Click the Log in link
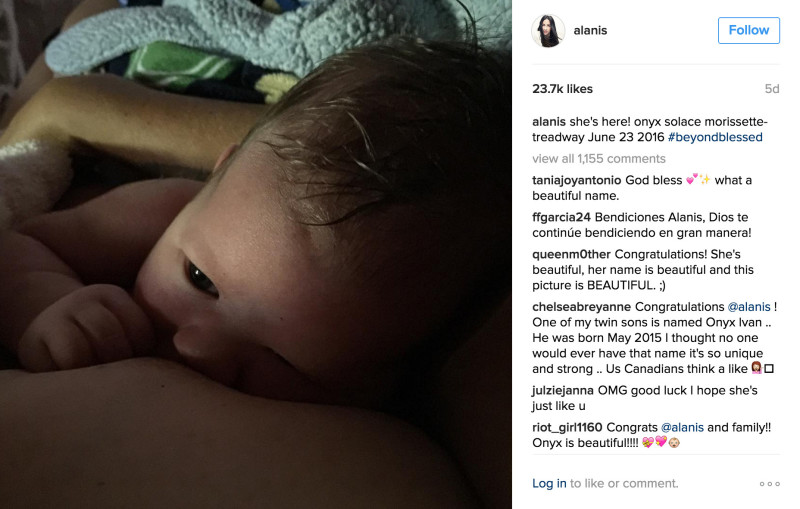The image size is (800, 509). pyautogui.click(x=549, y=483)
